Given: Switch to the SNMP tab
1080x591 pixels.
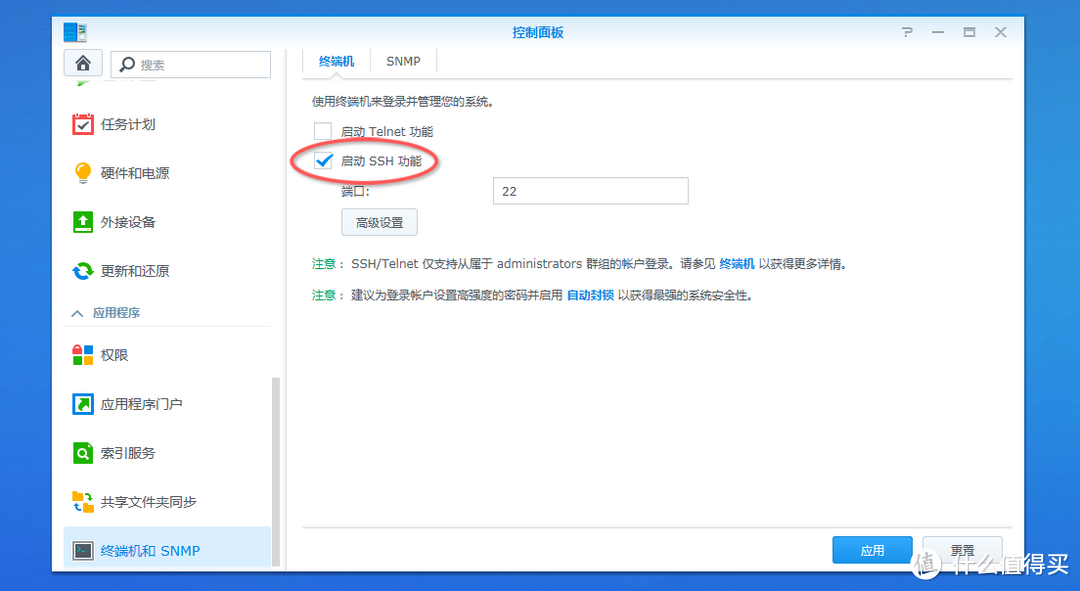Looking at the screenshot, I should [403, 61].
